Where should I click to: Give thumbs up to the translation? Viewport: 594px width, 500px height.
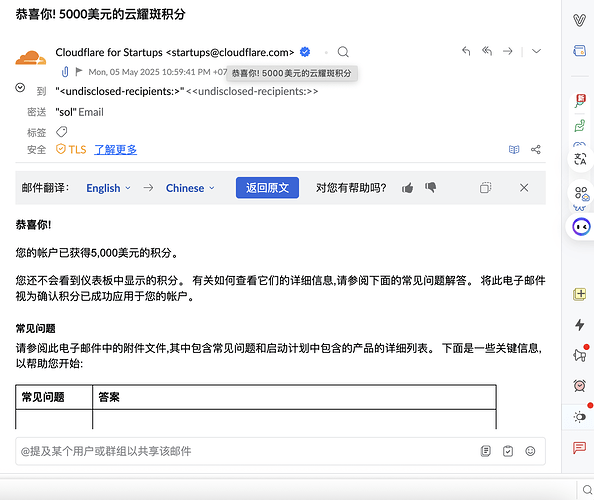(408, 188)
